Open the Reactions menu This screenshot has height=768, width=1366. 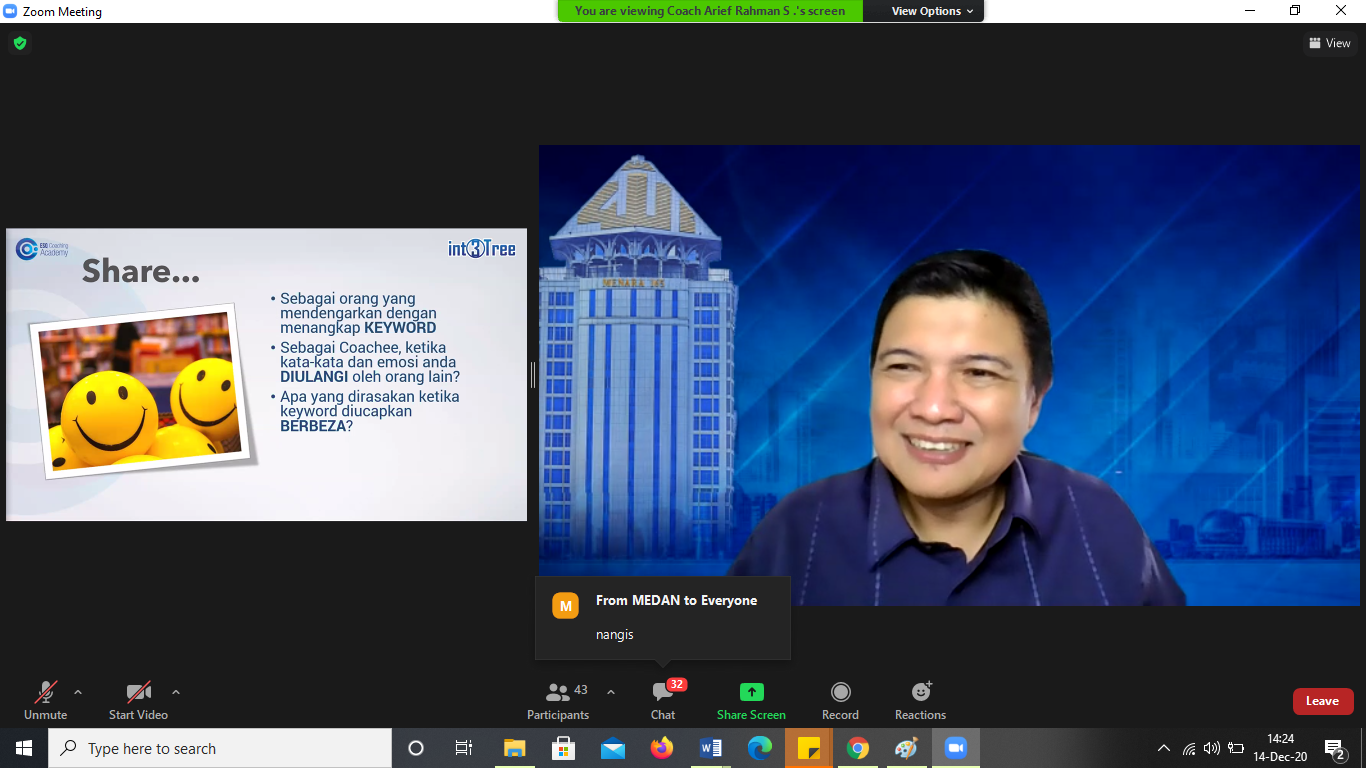pyautogui.click(x=920, y=700)
